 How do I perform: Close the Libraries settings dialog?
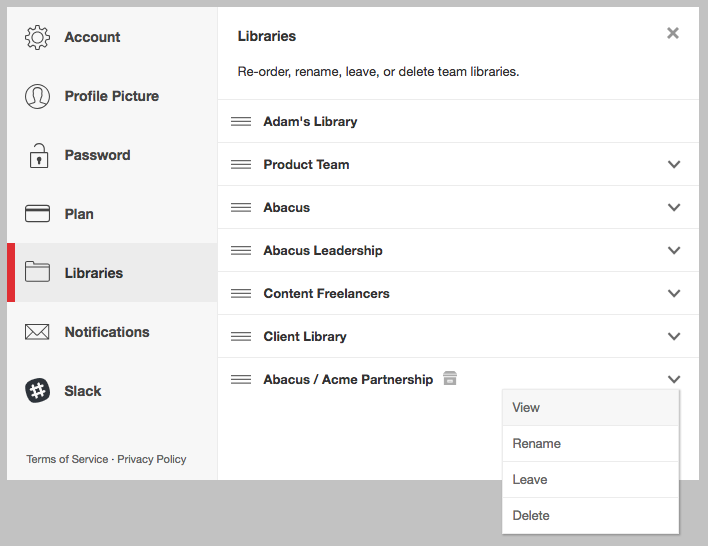(673, 33)
